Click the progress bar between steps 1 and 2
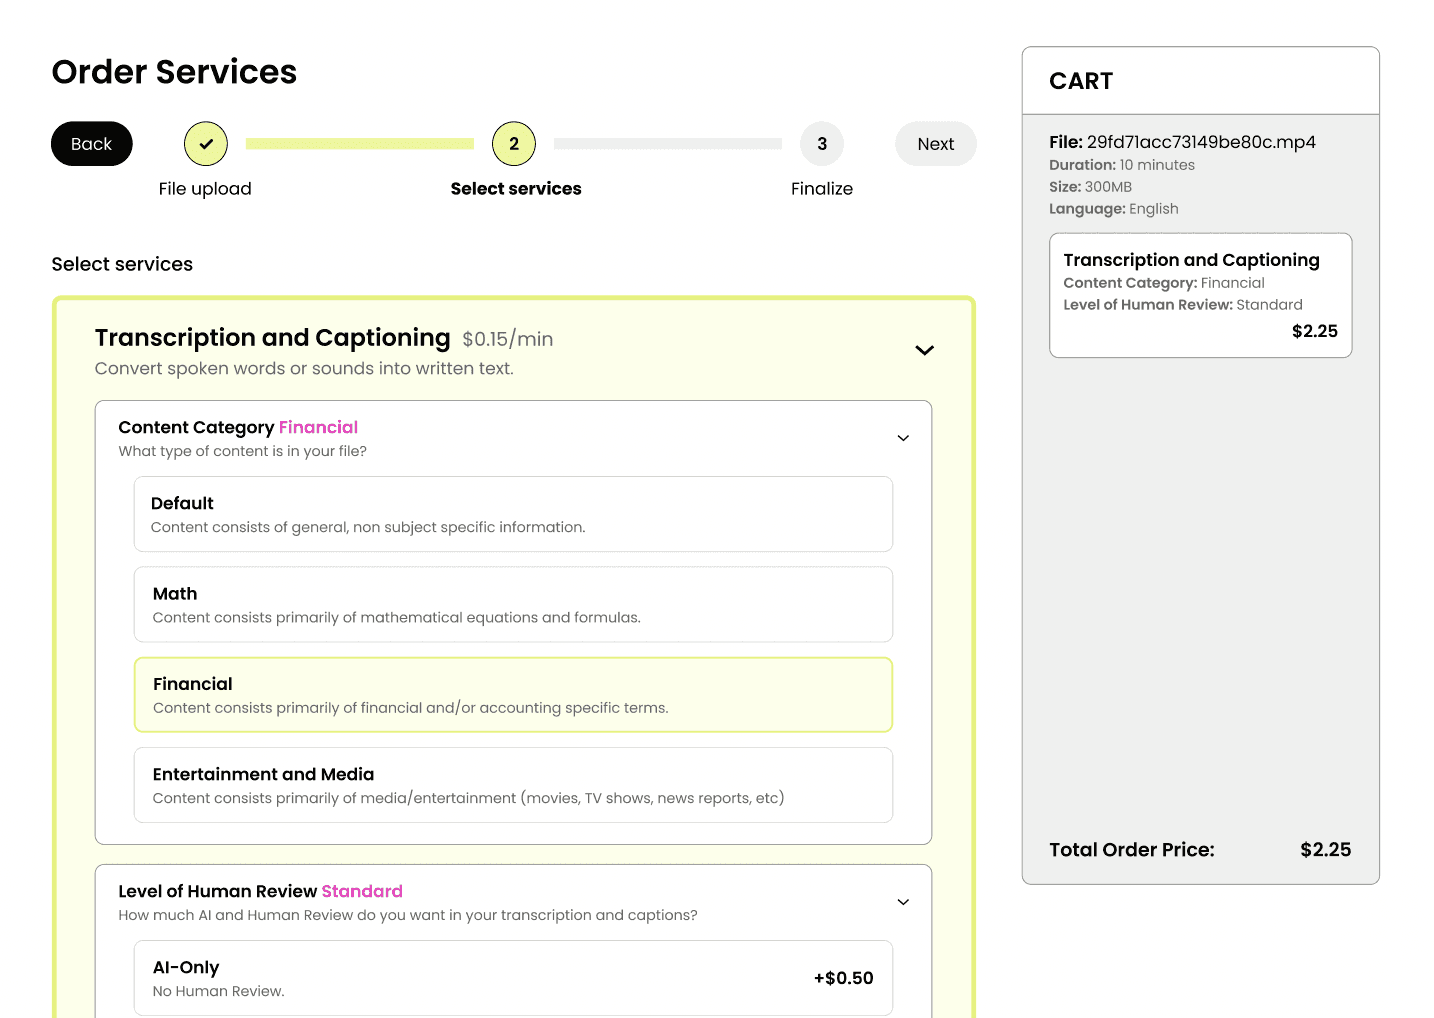This screenshot has width=1434, height=1018. tap(360, 144)
